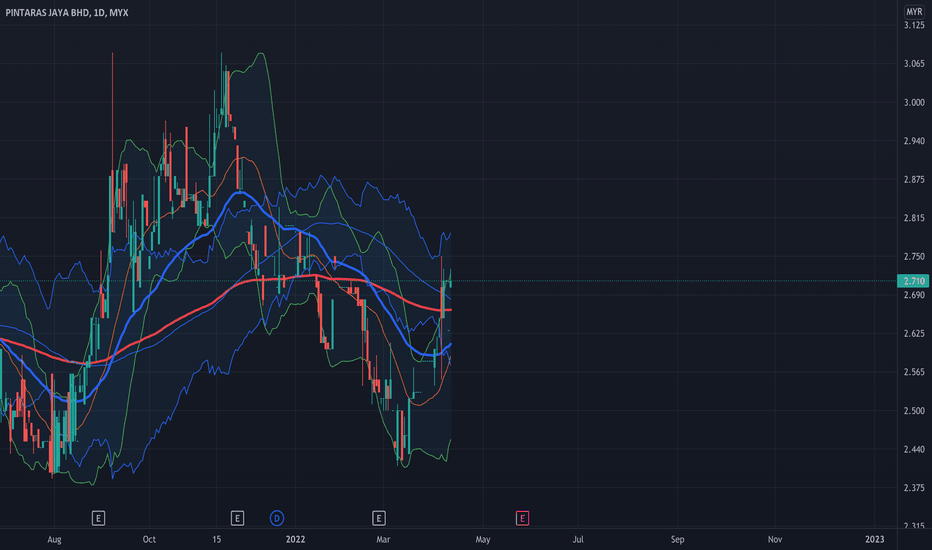Click the 2.815 price axis label
The height and width of the screenshot is (550, 932).
[914, 218]
